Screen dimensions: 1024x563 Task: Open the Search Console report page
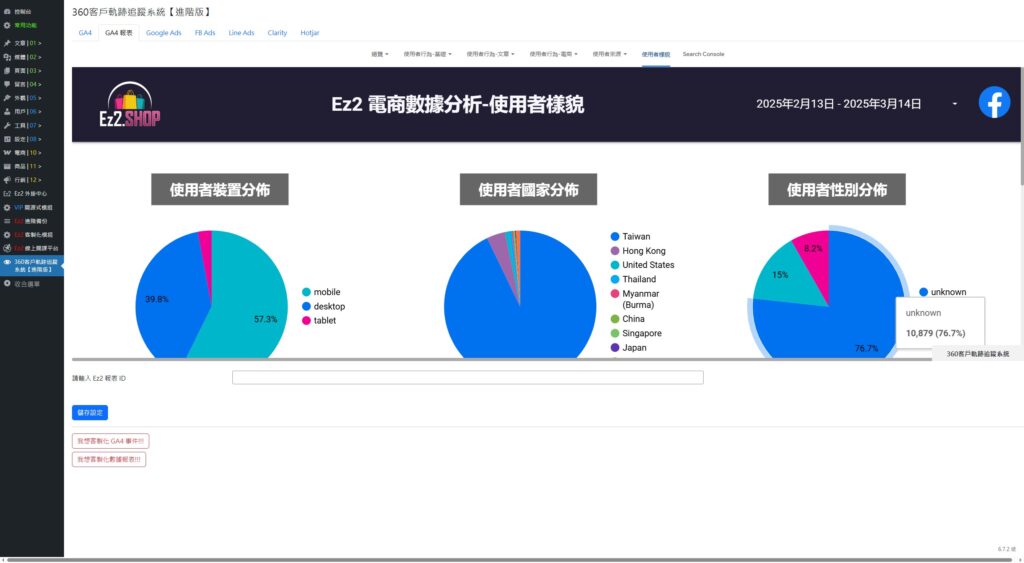[703, 54]
